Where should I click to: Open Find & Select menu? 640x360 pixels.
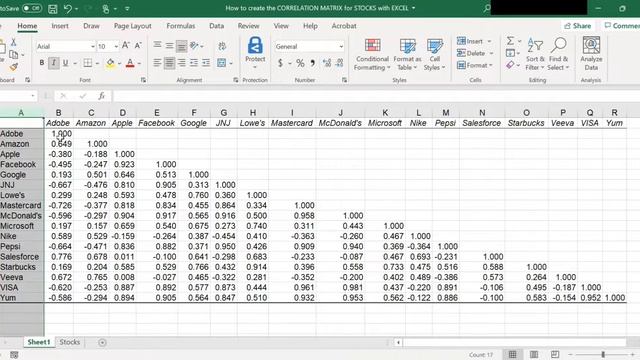[558, 54]
